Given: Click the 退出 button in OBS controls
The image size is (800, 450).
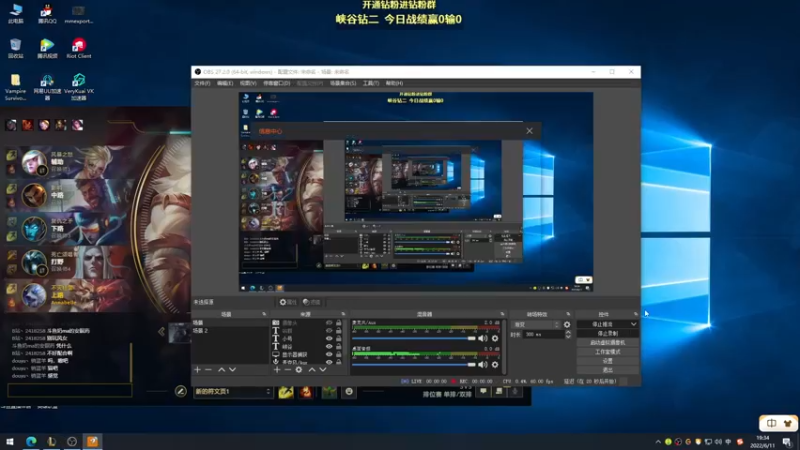Looking at the screenshot, I should point(607,369).
